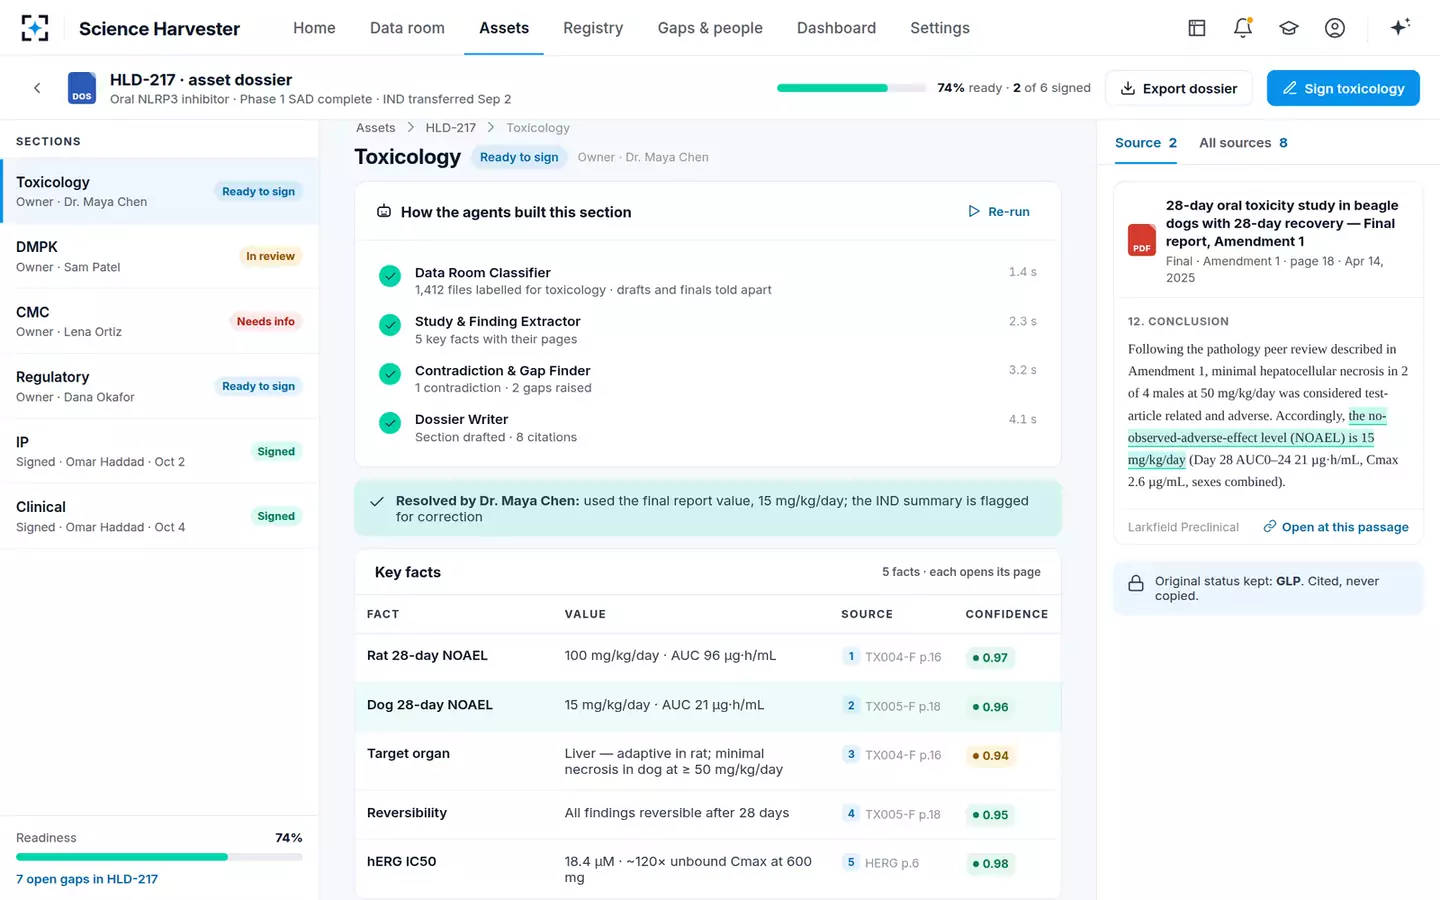This screenshot has width=1440, height=900.
Task: Click the PDF icon of the dog toxicity report
Action: point(1142,240)
